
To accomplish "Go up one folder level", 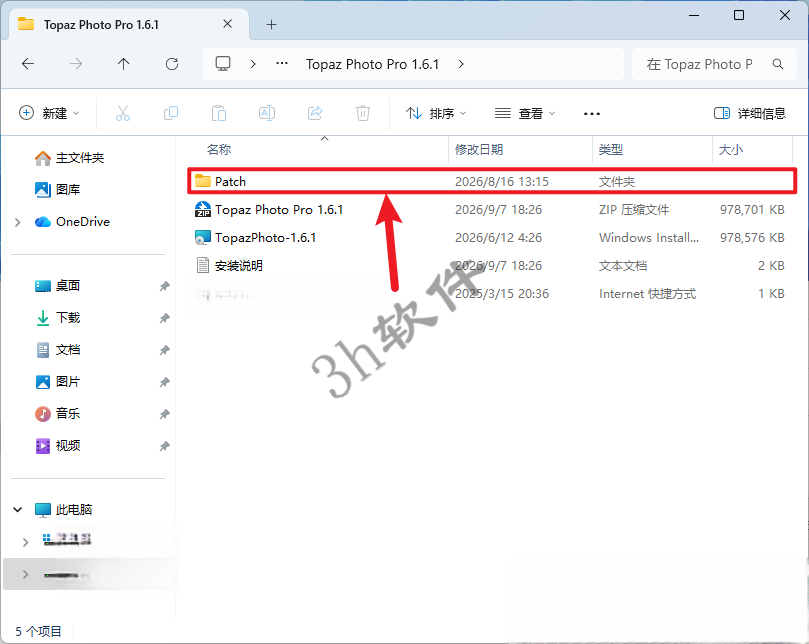I will (x=123, y=64).
